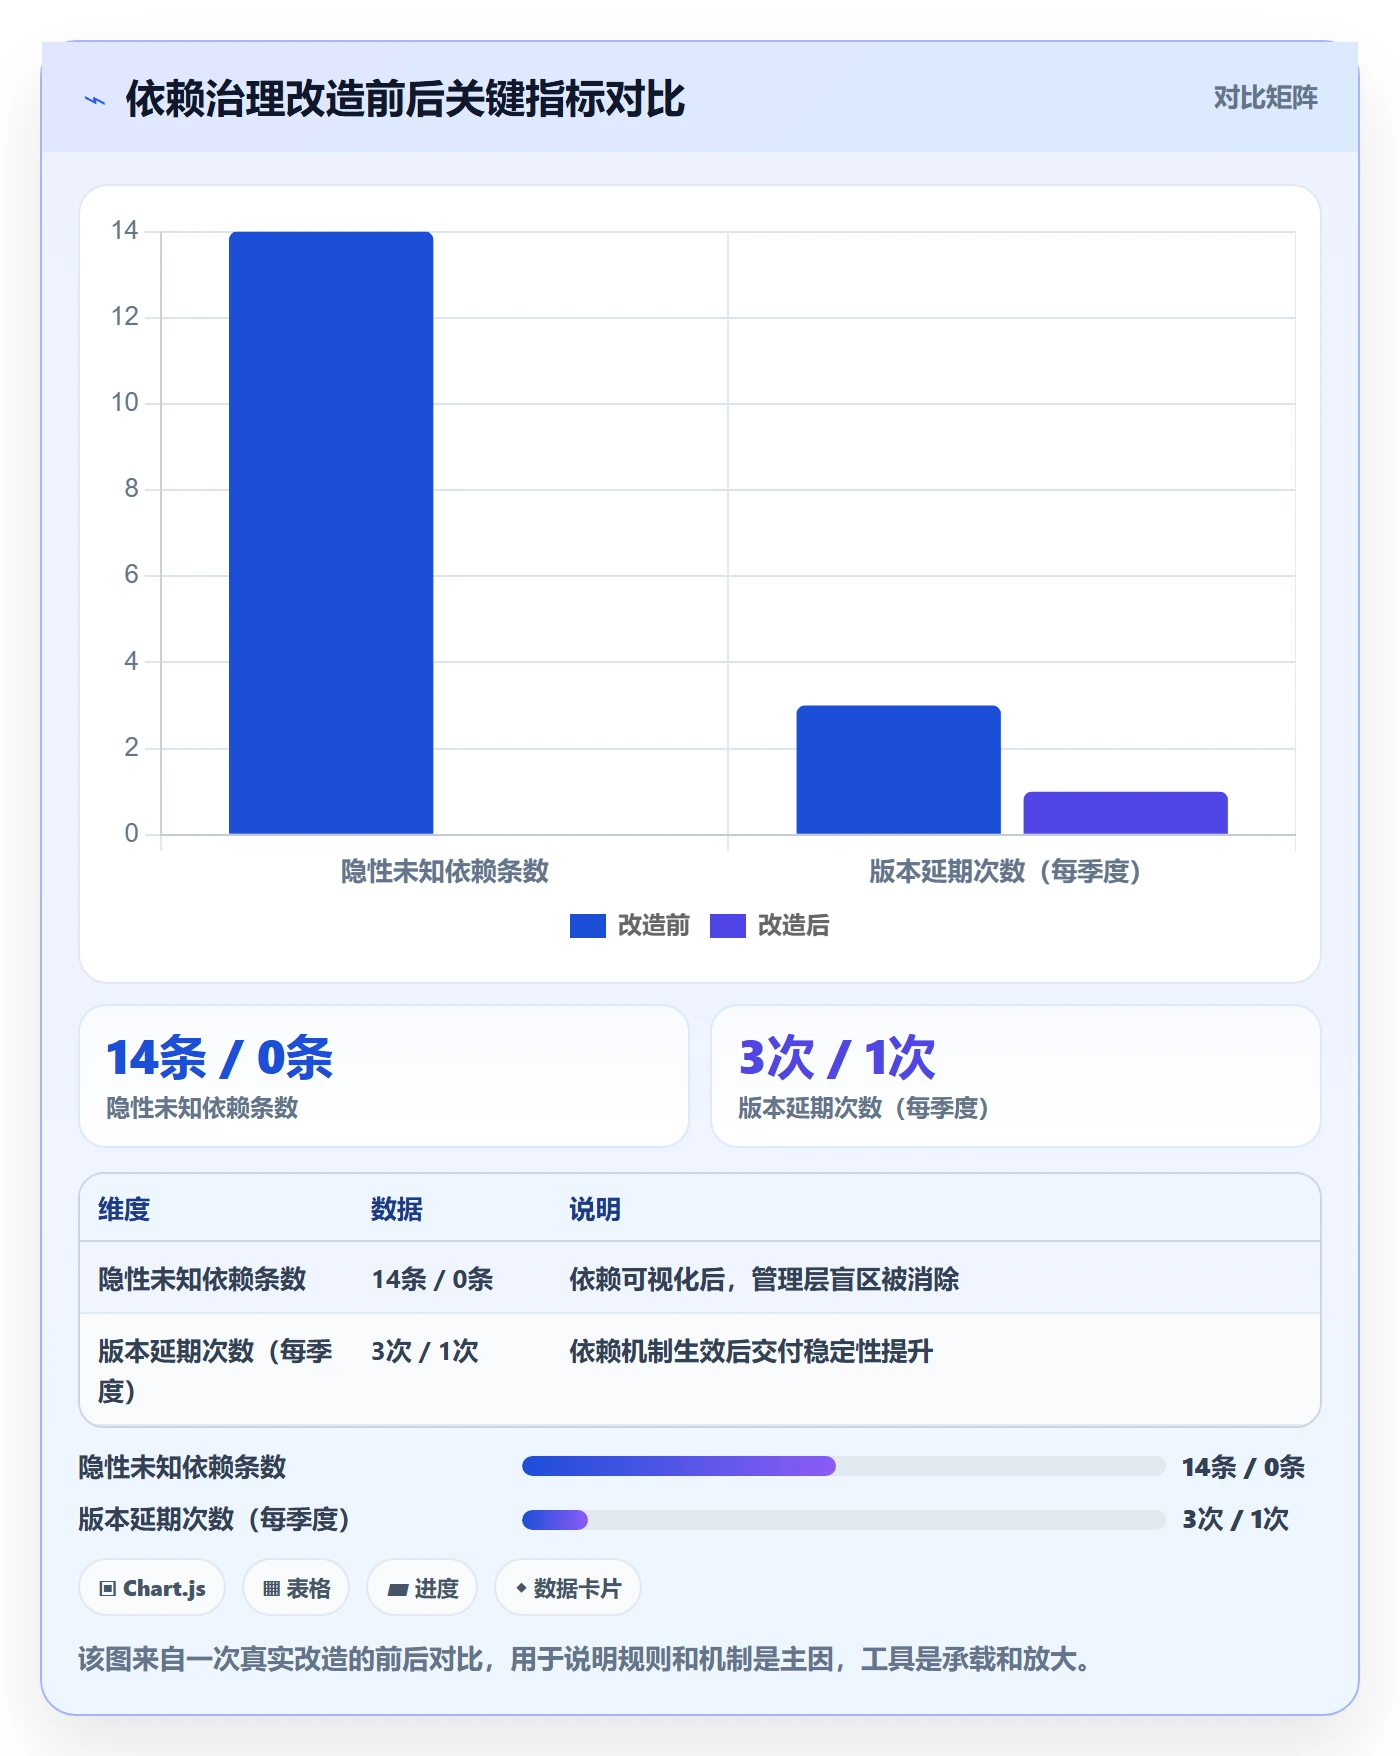Image resolution: width=1400 pixels, height=1756 pixels.
Task: Click the 14条 / 0条 table cell
Action: (432, 1280)
